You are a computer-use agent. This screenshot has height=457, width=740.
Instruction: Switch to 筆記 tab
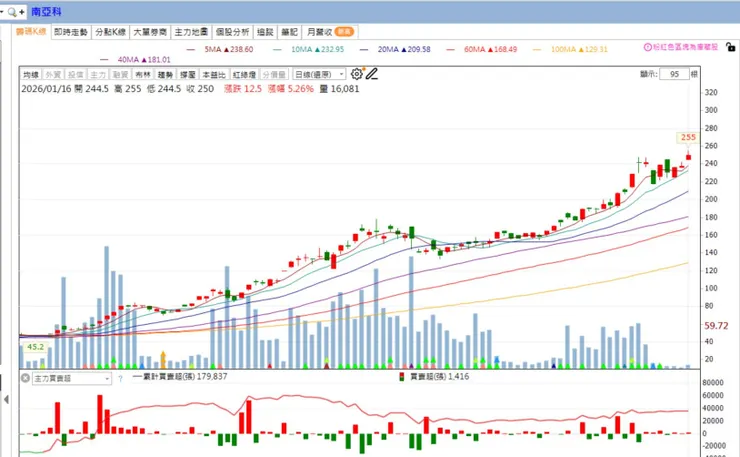(x=289, y=32)
